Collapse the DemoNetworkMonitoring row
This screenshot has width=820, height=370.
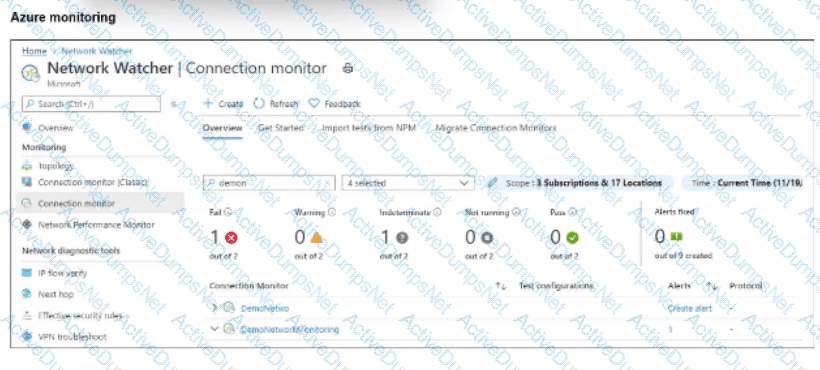(214, 329)
